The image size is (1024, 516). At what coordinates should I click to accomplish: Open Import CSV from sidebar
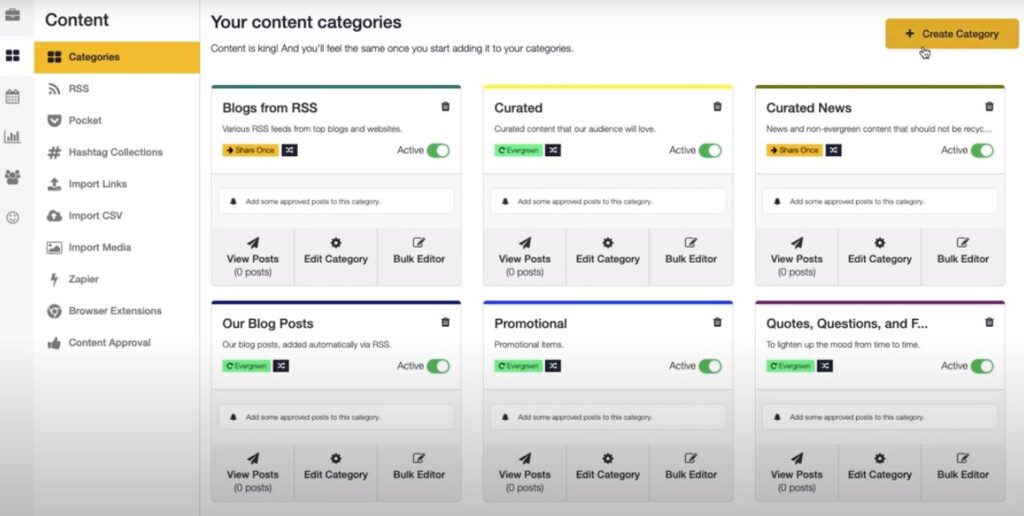95,216
